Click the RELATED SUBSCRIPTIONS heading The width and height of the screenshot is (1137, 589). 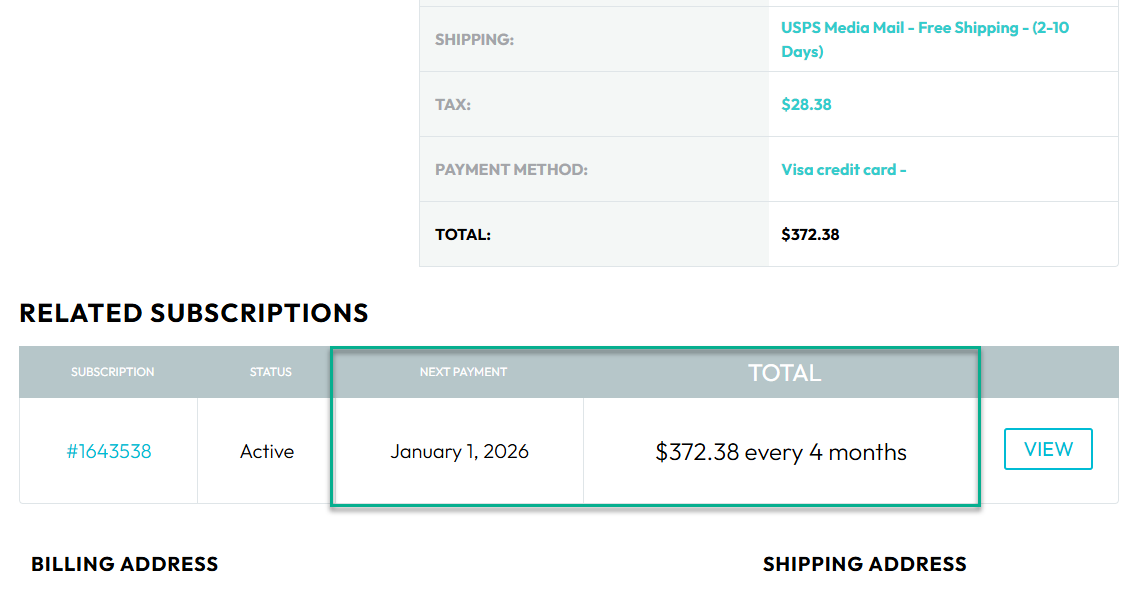click(x=194, y=313)
